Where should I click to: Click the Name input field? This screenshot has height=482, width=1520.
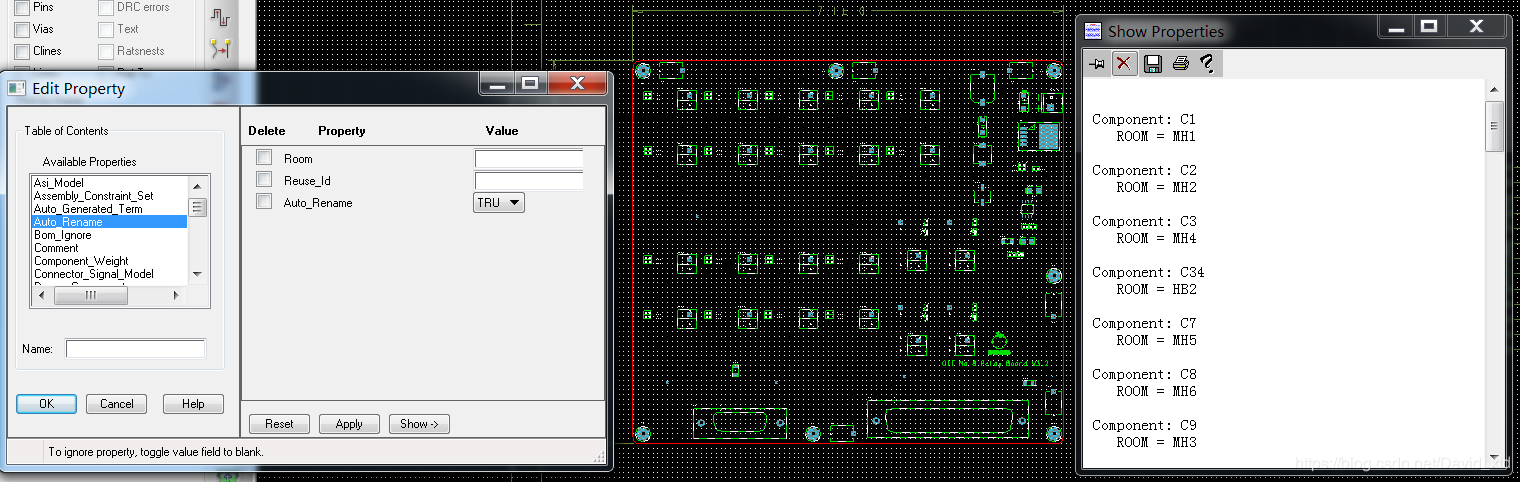(135, 349)
